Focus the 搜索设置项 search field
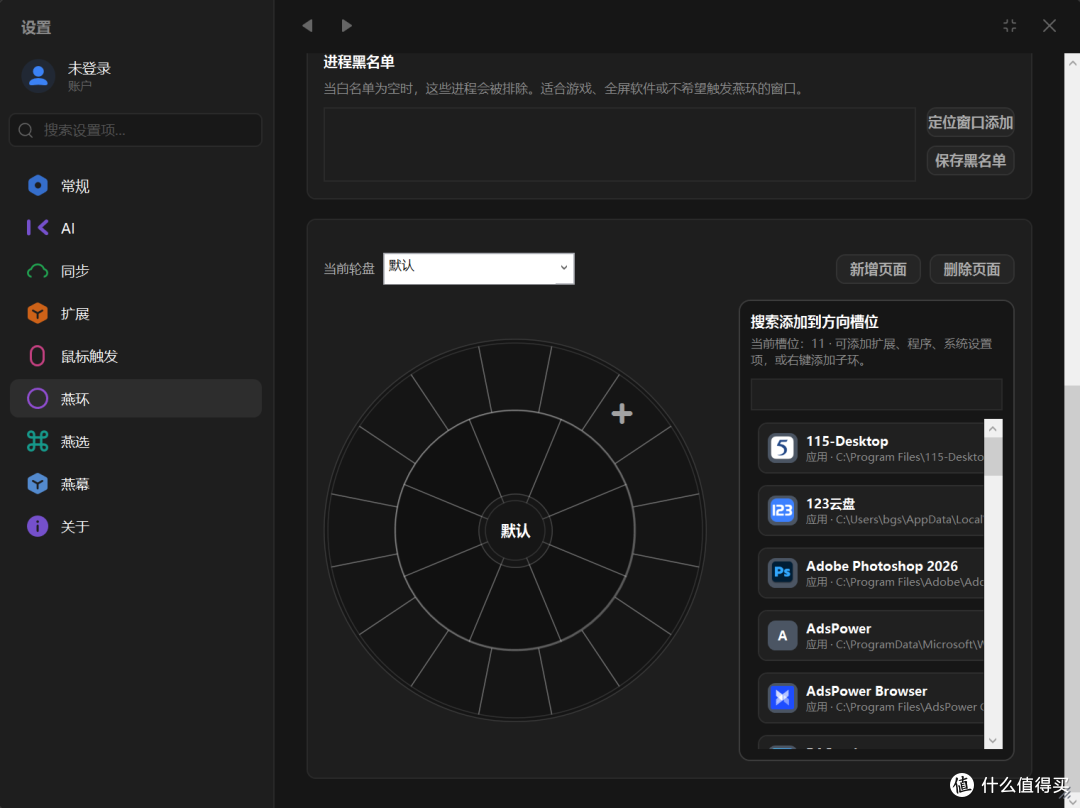The height and width of the screenshot is (808, 1080). (136, 130)
